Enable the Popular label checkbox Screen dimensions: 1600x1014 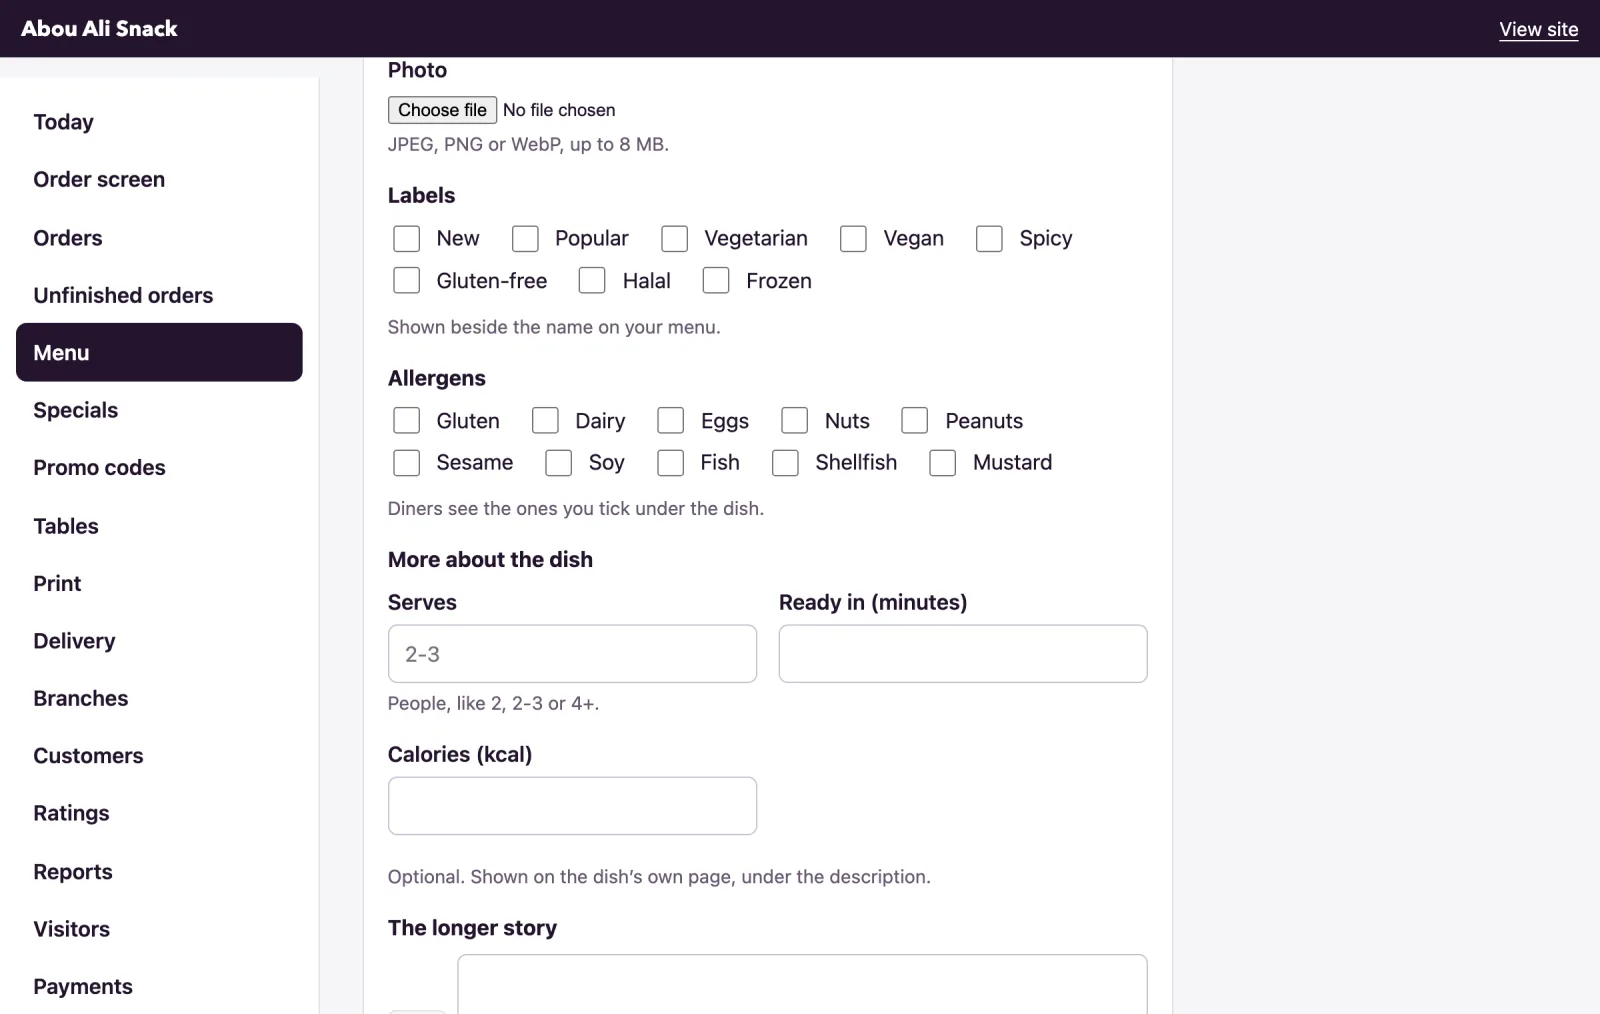[525, 239]
